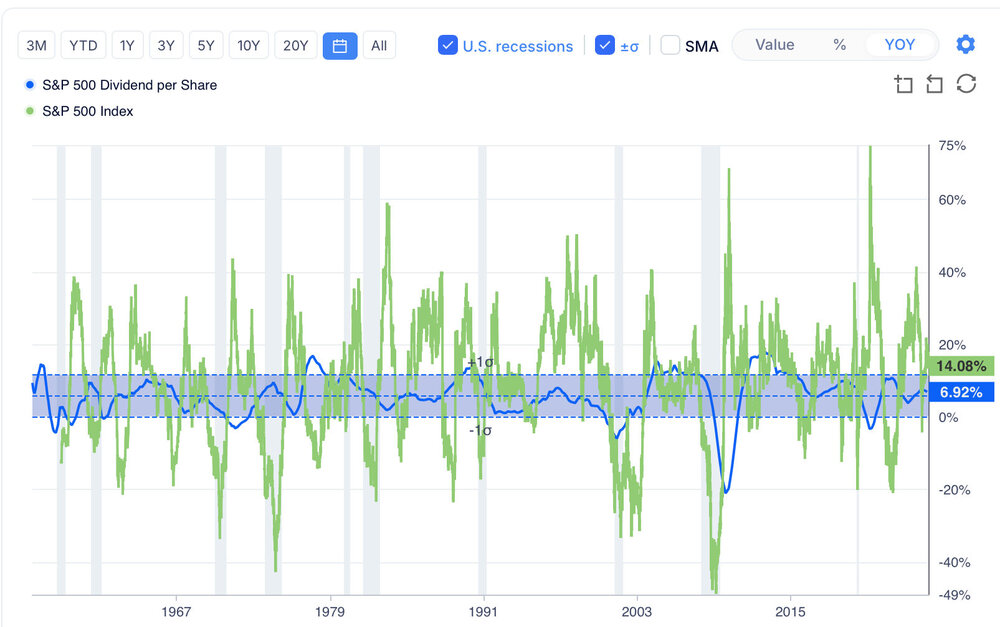This screenshot has width=1000, height=627.
Task: Click the blue Dividend per Share legend dot
Action: [30, 85]
